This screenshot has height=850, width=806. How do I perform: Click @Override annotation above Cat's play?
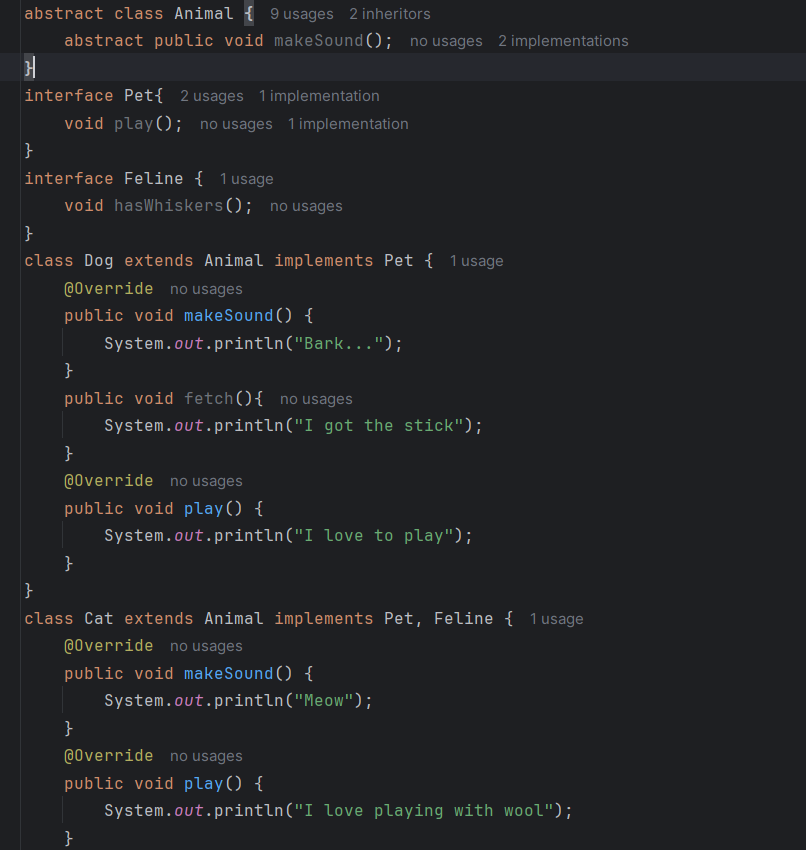pyautogui.click(x=109, y=756)
